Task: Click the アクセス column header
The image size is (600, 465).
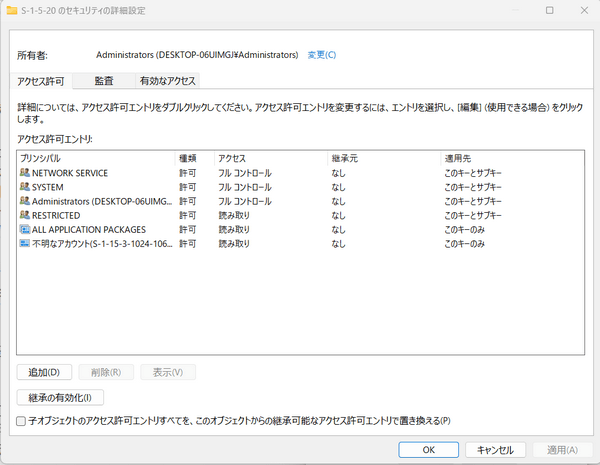Action: (x=271, y=158)
